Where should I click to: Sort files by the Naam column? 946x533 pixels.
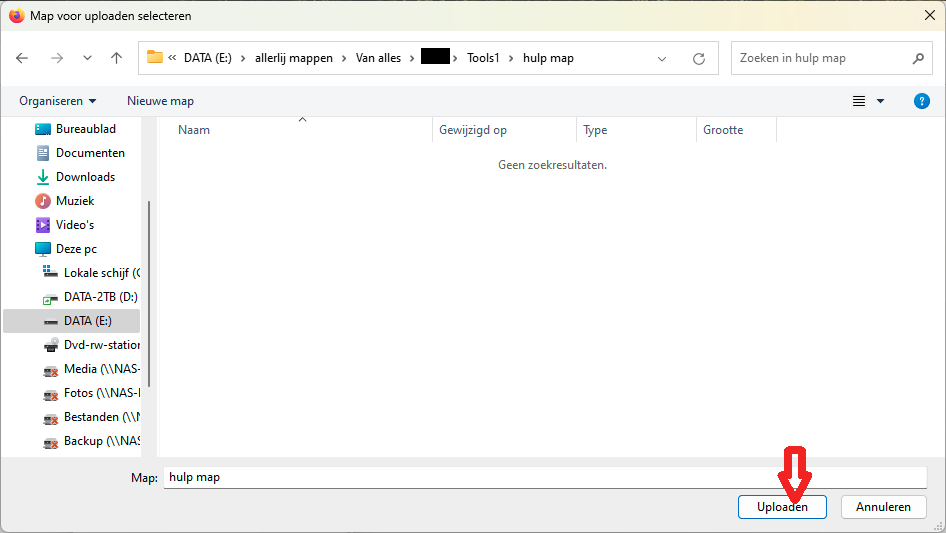pyautogui.click(x=194, y=130)
